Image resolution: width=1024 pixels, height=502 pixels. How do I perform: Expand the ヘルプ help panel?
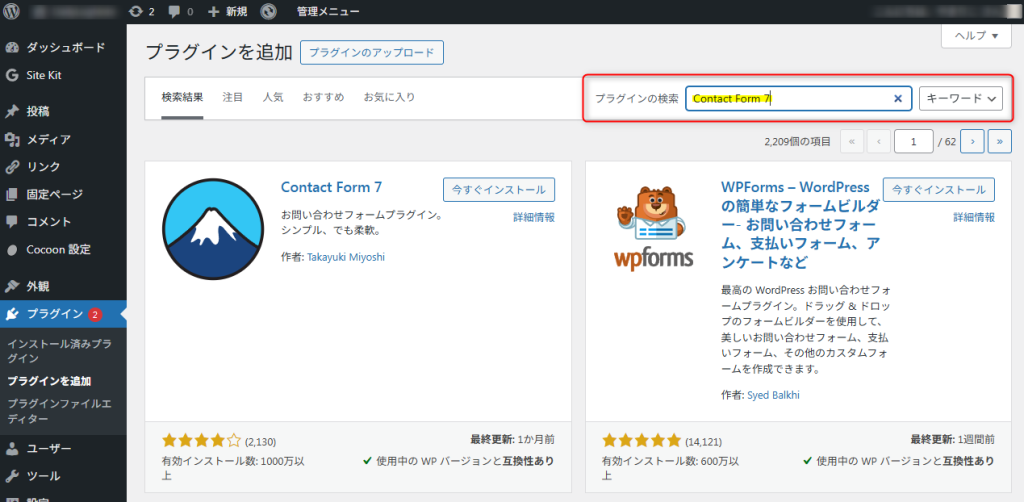(x=976, y=35)
